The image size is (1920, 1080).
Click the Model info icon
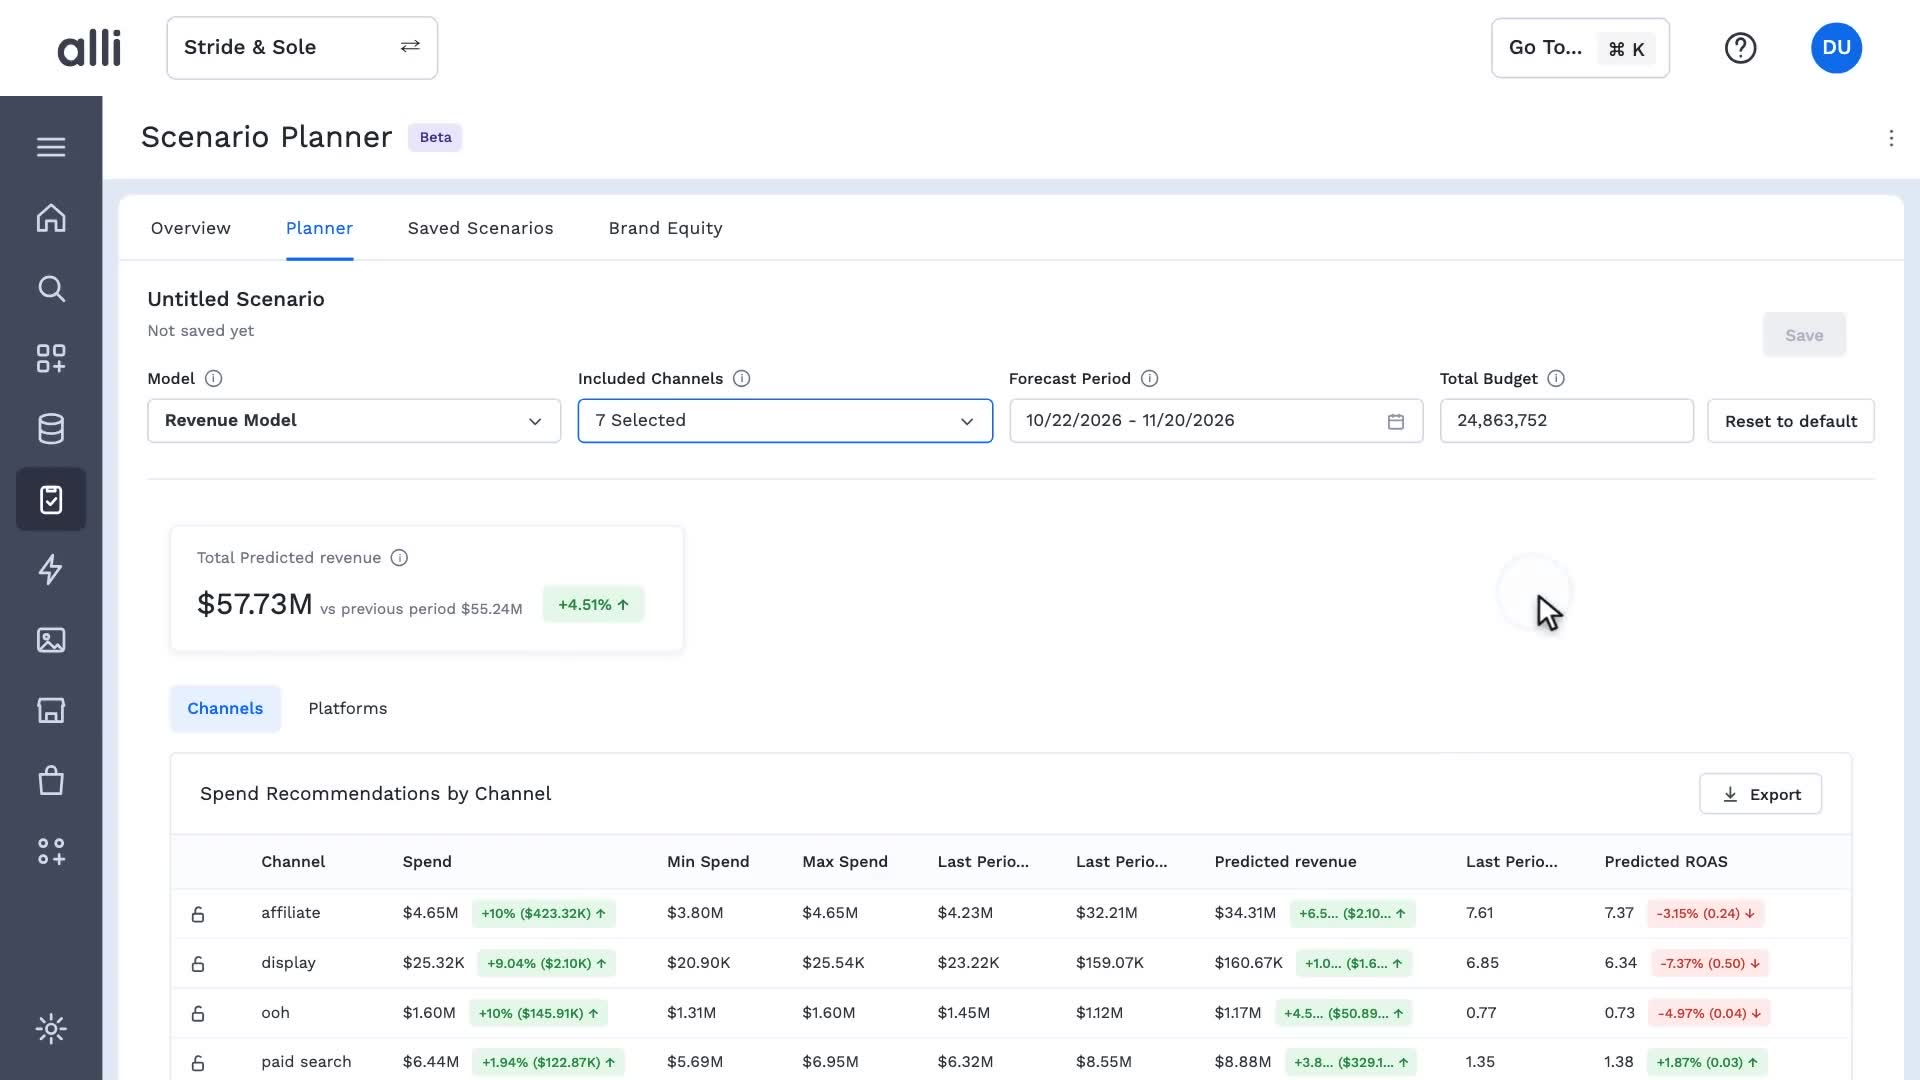pos(213,379)
